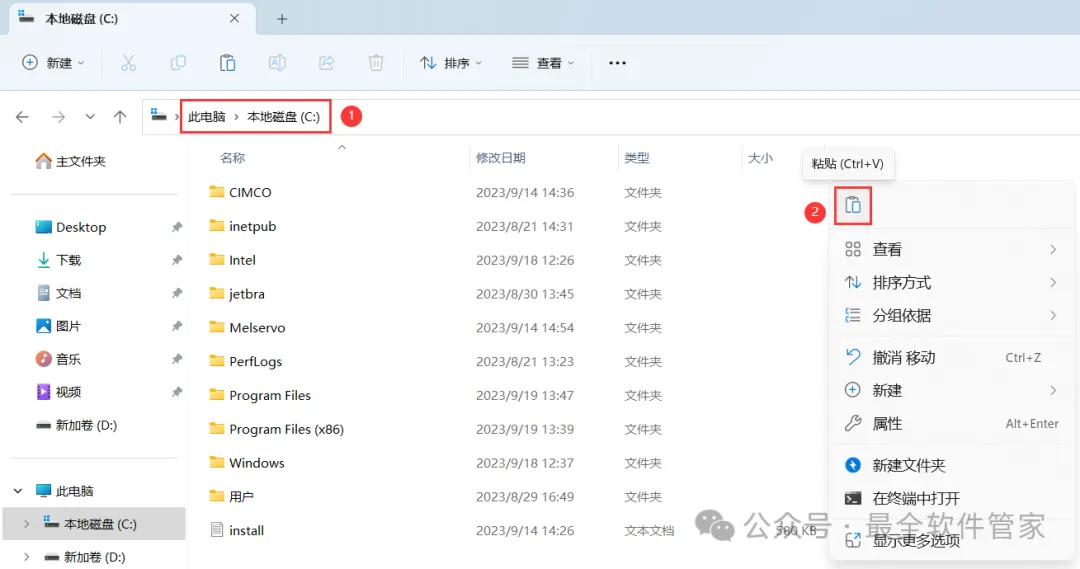Sort by the 名称 column header
This screenshot has width=1080, height=569.
pos(233,158)
